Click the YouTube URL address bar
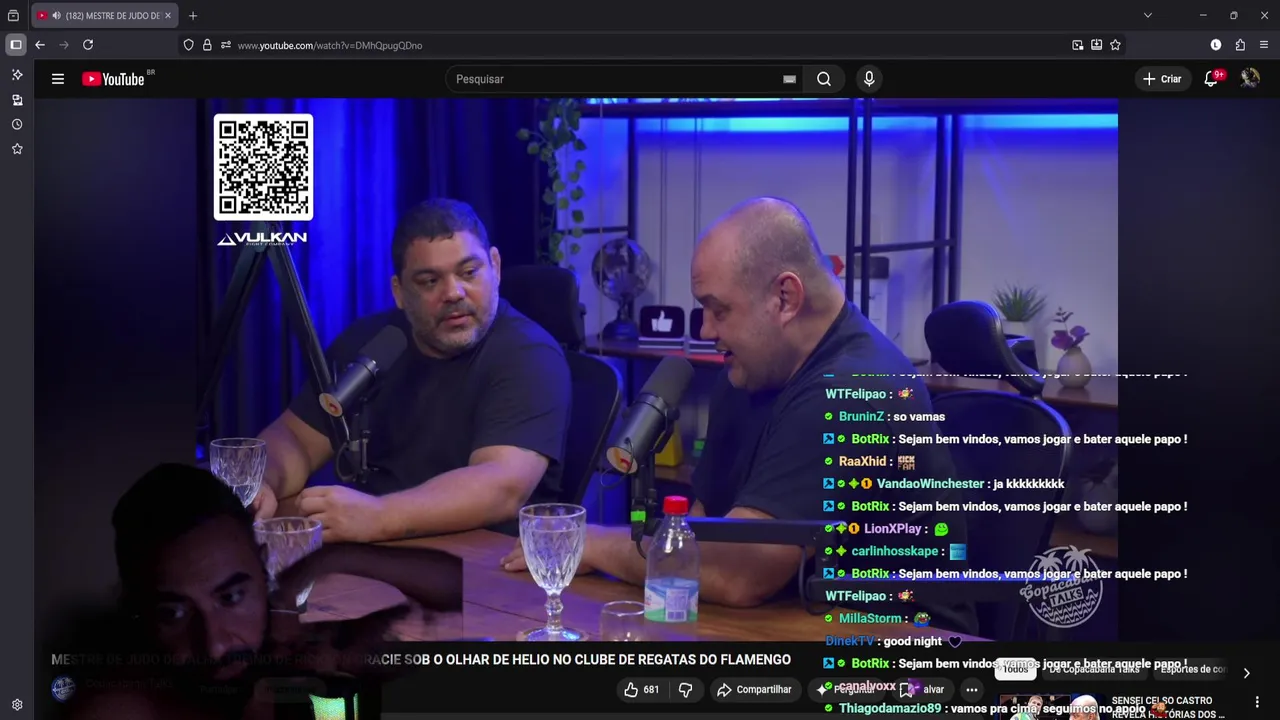This screenshot has width=1280, height=720. [x=330, y=45]
